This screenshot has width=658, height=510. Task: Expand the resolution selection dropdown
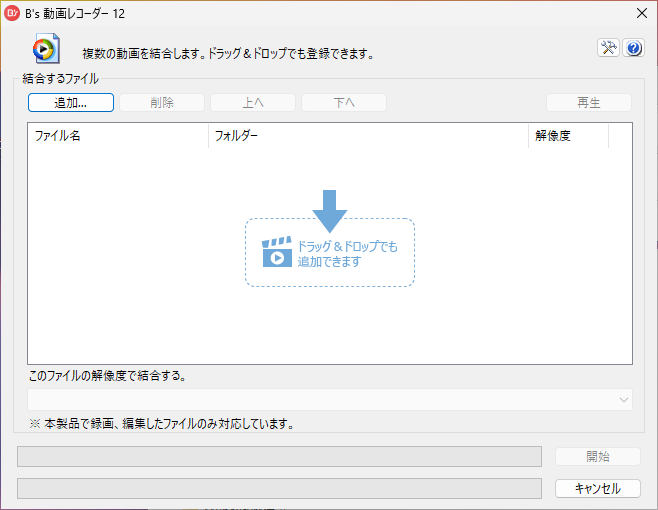pyautogui.click(x=329, y=399)
